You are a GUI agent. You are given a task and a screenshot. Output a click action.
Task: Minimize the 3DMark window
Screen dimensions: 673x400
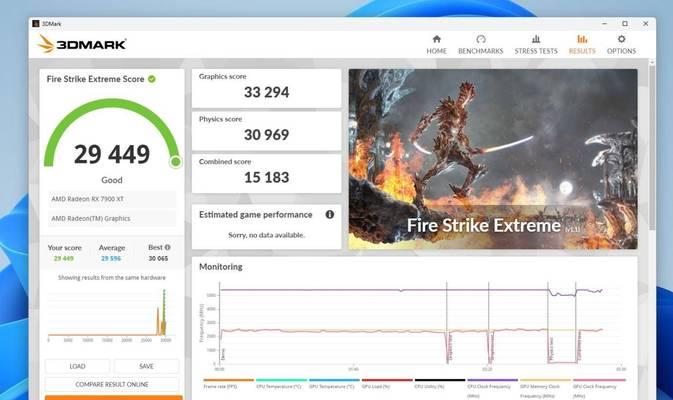tap(604, 24)
